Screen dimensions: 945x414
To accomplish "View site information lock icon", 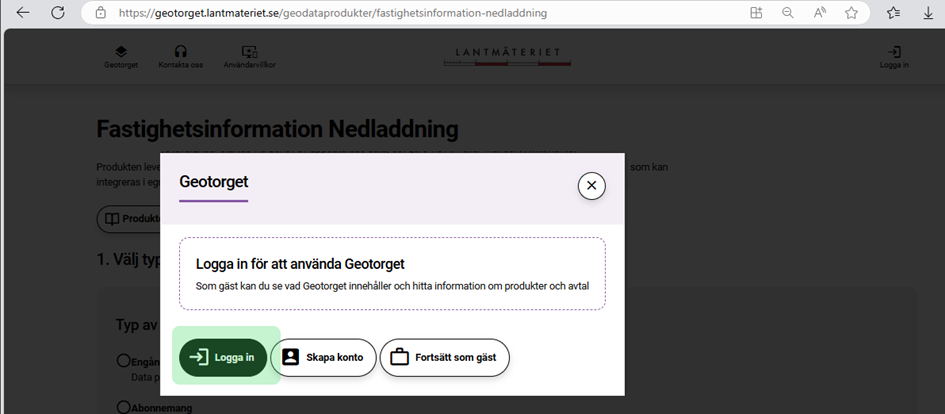I will 100,13.
